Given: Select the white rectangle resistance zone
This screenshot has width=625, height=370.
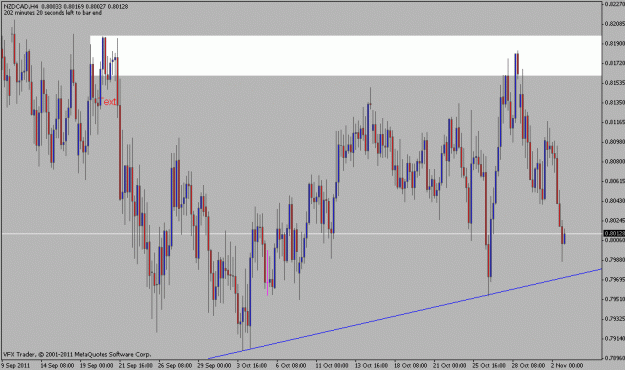Looking at the screenshot, I should point(345,56).
